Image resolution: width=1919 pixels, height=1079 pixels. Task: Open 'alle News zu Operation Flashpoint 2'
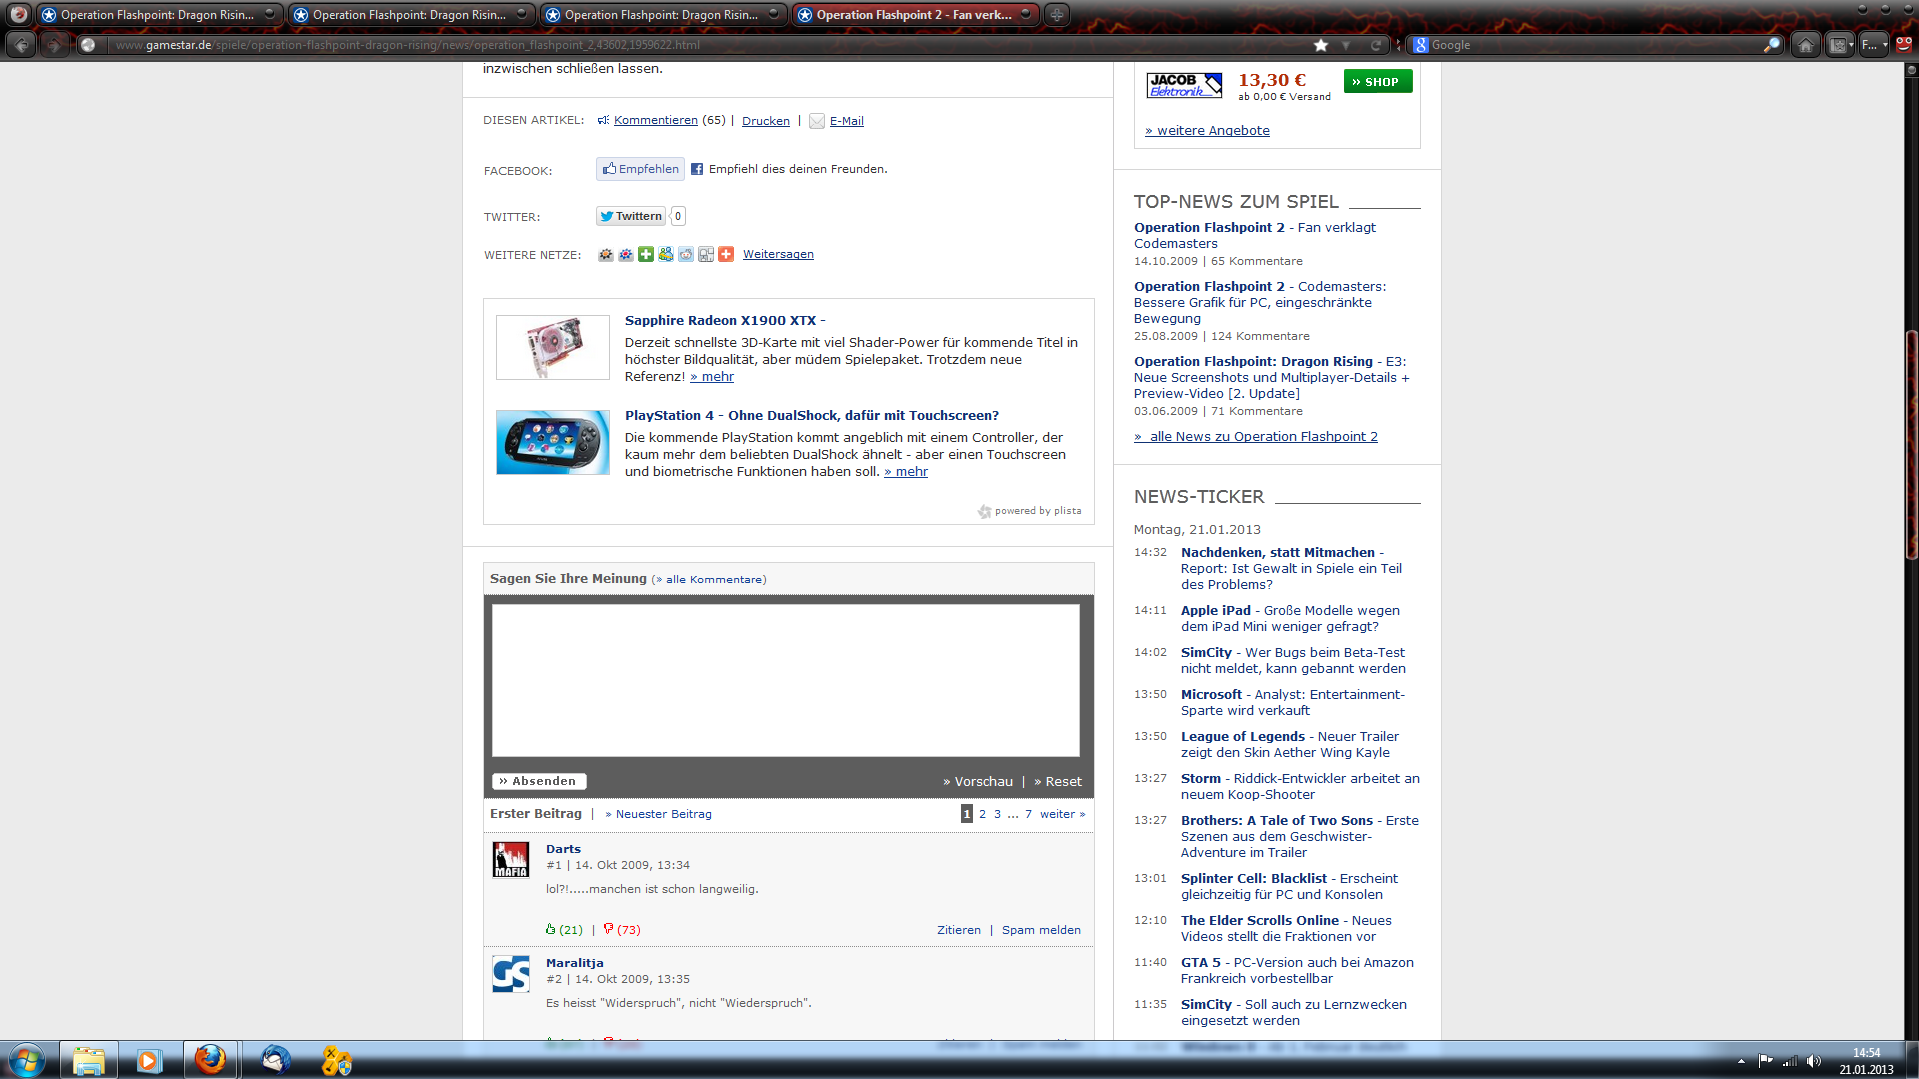click(x=1256, y=437)
